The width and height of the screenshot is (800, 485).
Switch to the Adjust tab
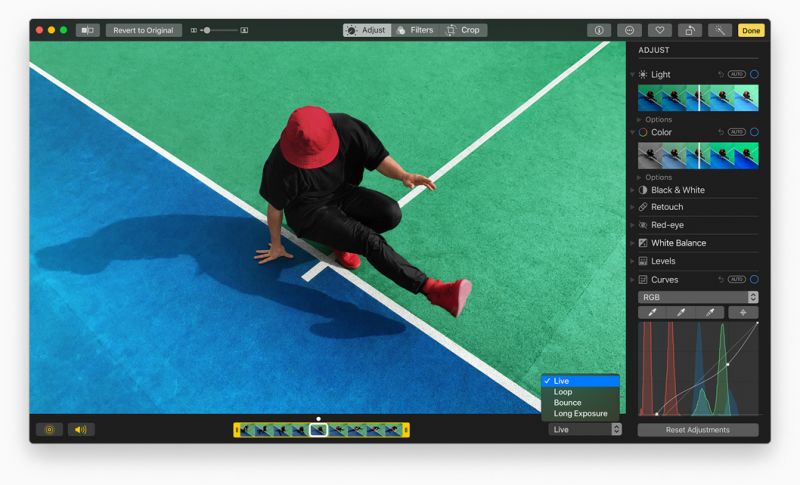coord(367,30)
